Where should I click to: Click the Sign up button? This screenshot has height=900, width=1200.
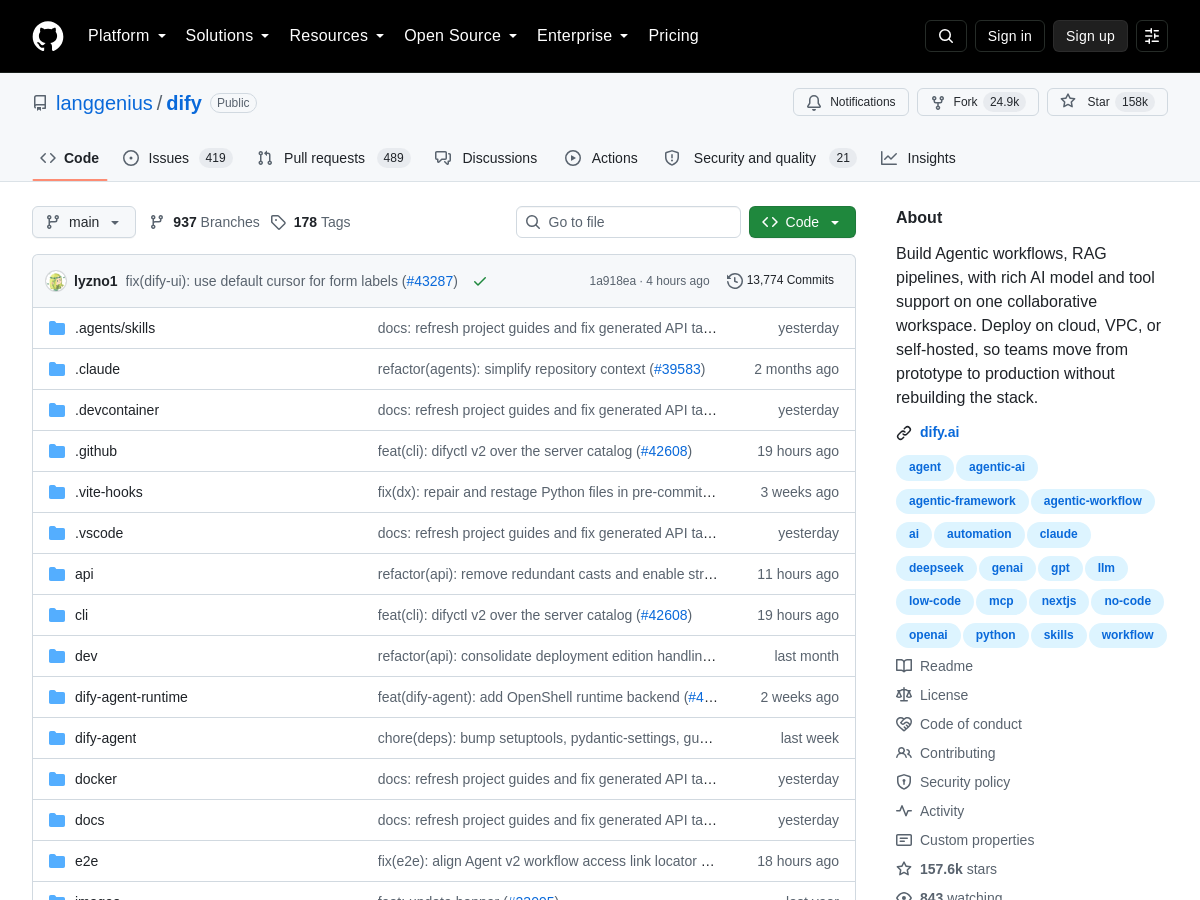tap(1090, 36)
